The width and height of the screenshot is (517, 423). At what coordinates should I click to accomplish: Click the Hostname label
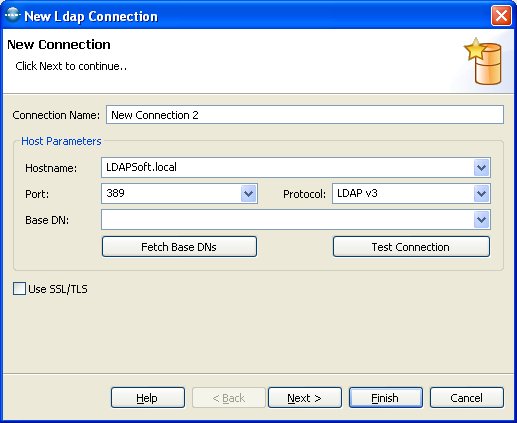(51, 168)
